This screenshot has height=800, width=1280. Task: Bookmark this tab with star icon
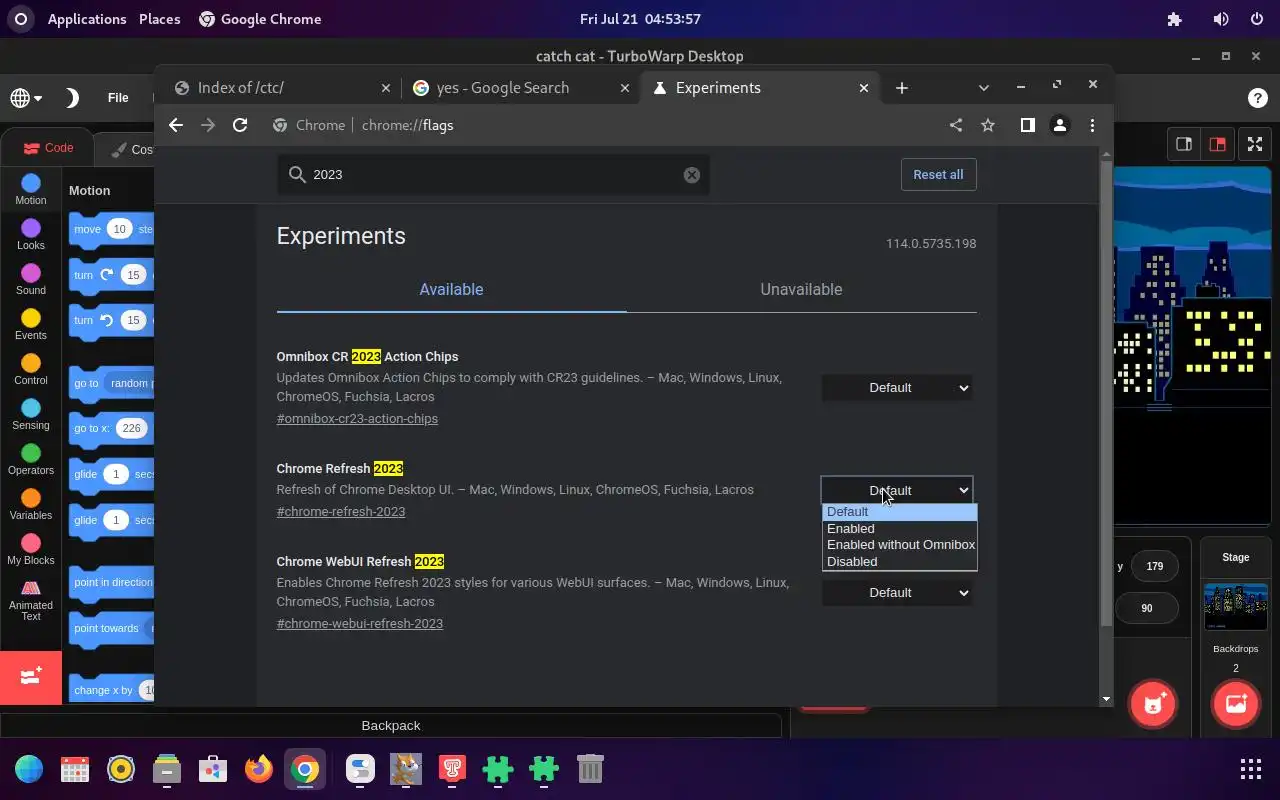point(988,125)
